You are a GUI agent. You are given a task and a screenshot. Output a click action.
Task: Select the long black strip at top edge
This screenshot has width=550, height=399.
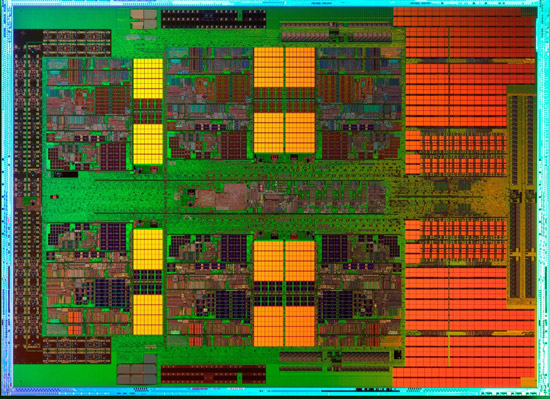point(213,19)
